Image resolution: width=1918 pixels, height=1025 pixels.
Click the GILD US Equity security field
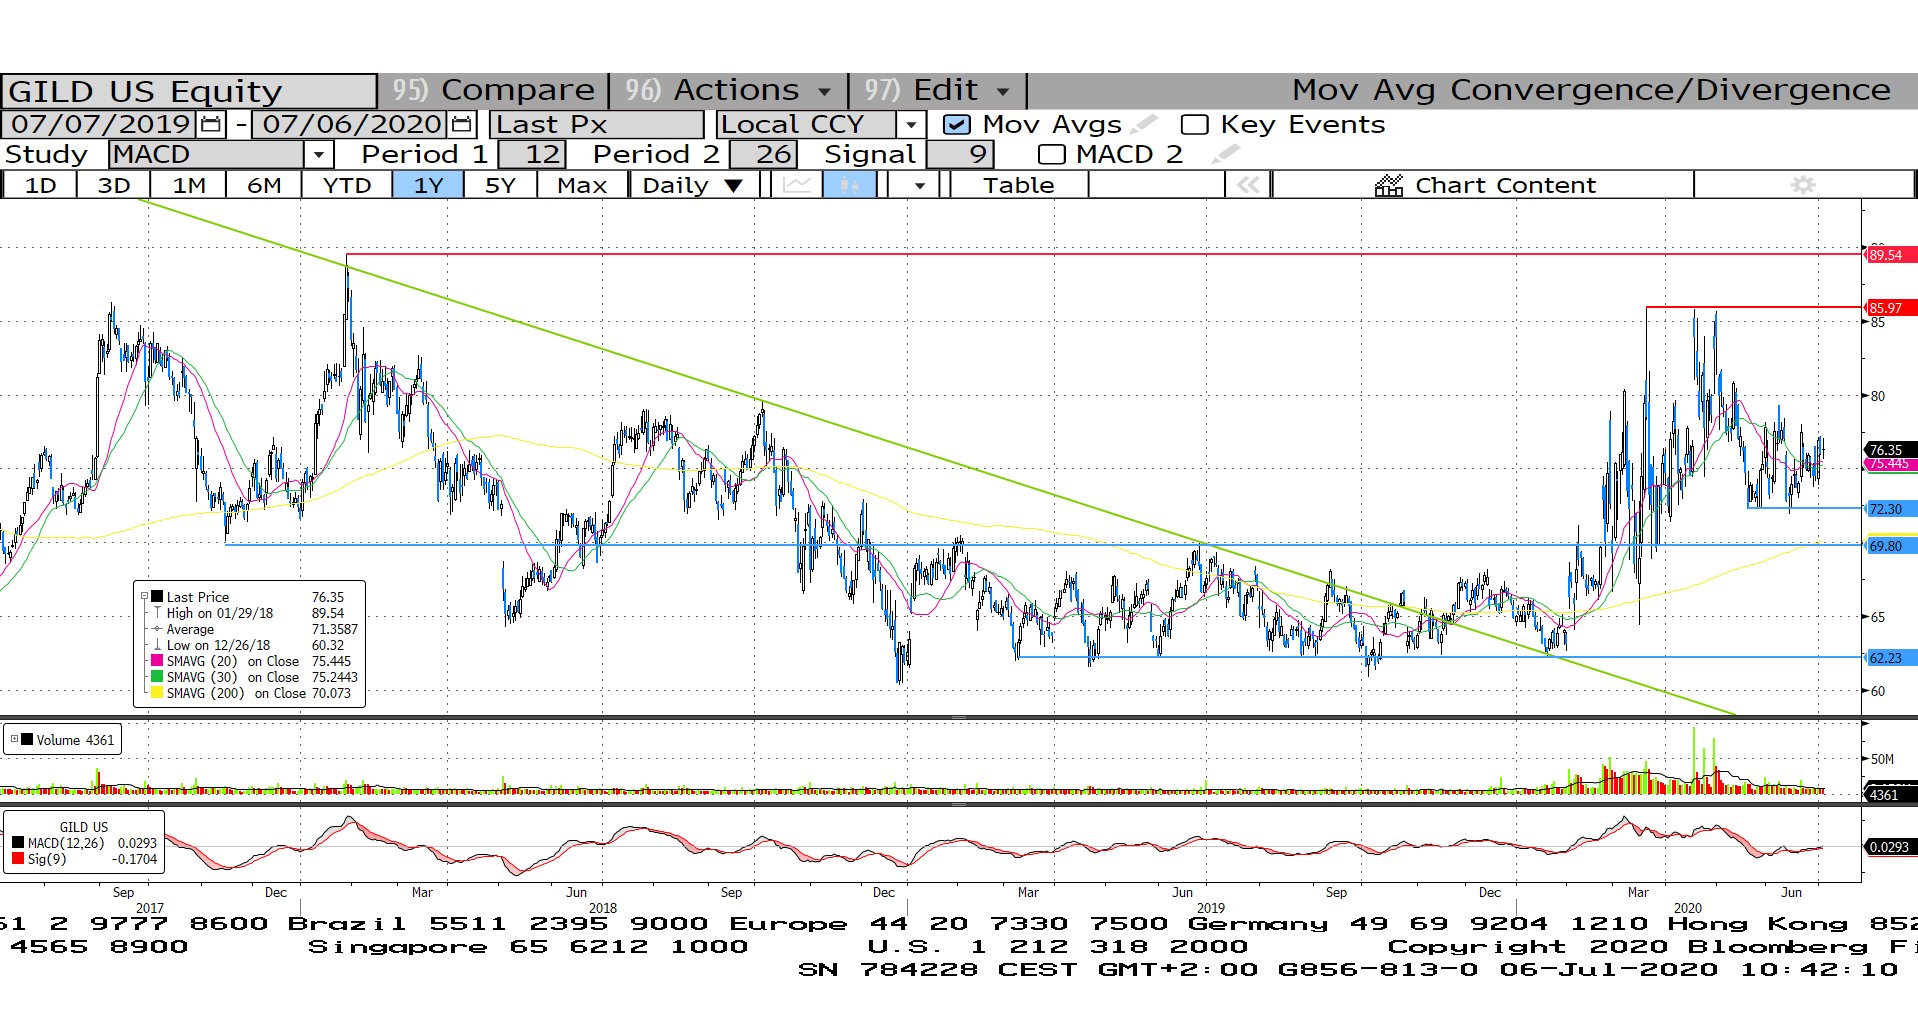pyautogui.click(x=189, y=91)
